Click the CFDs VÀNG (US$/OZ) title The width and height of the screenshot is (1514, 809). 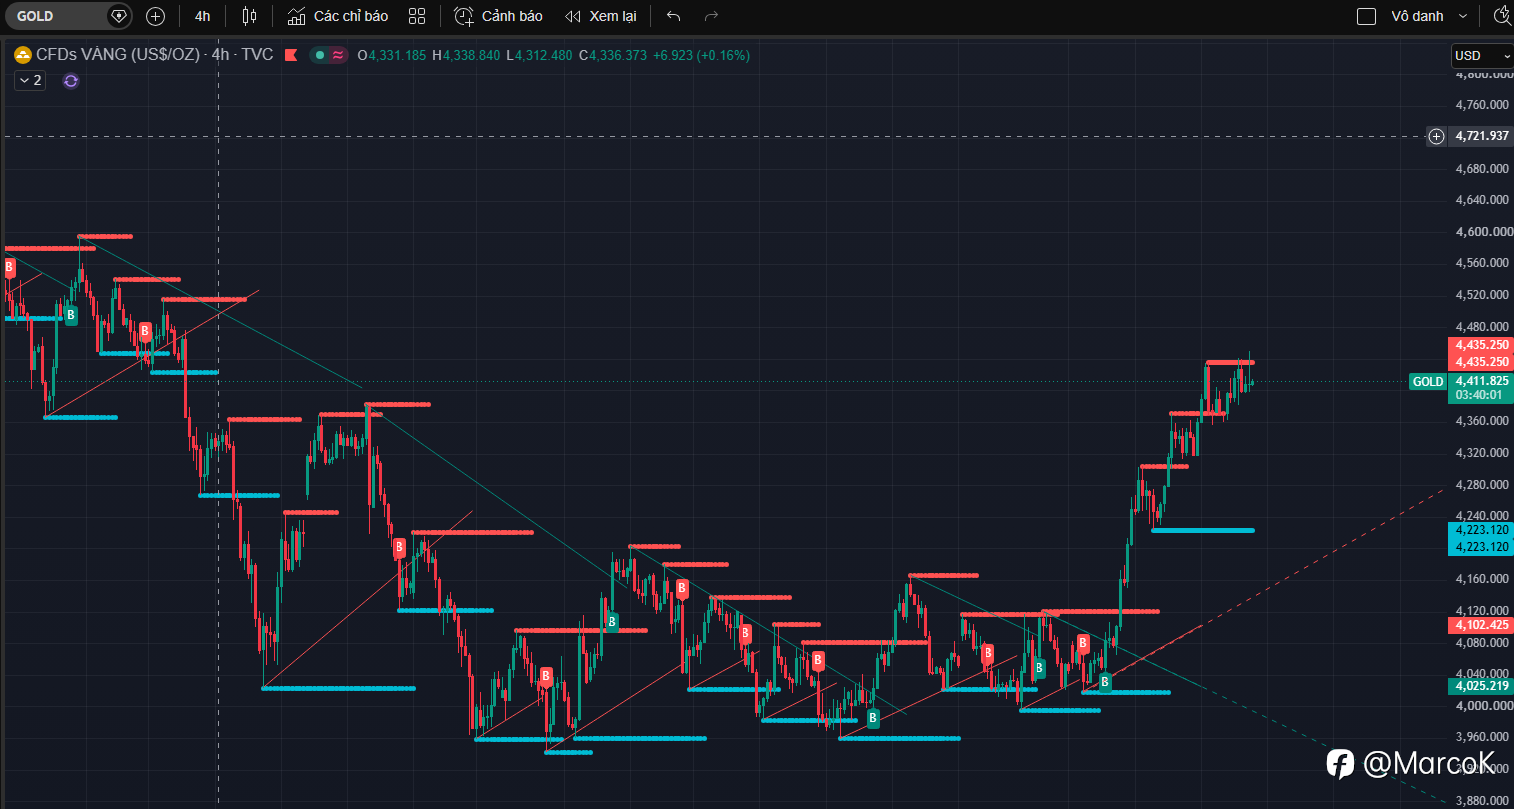pos(118,55)
